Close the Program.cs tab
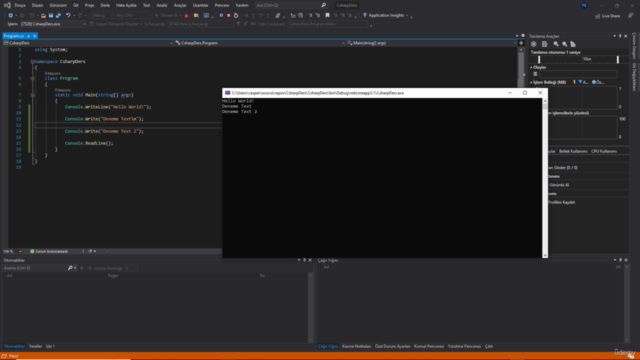 coord(35,36)
